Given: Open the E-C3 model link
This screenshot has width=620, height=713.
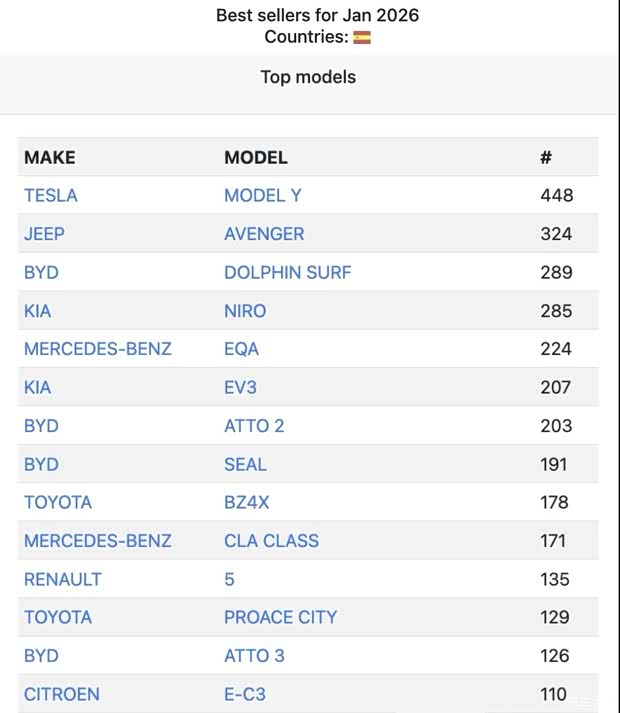Looking at the screenshot, I should point(245,694).
